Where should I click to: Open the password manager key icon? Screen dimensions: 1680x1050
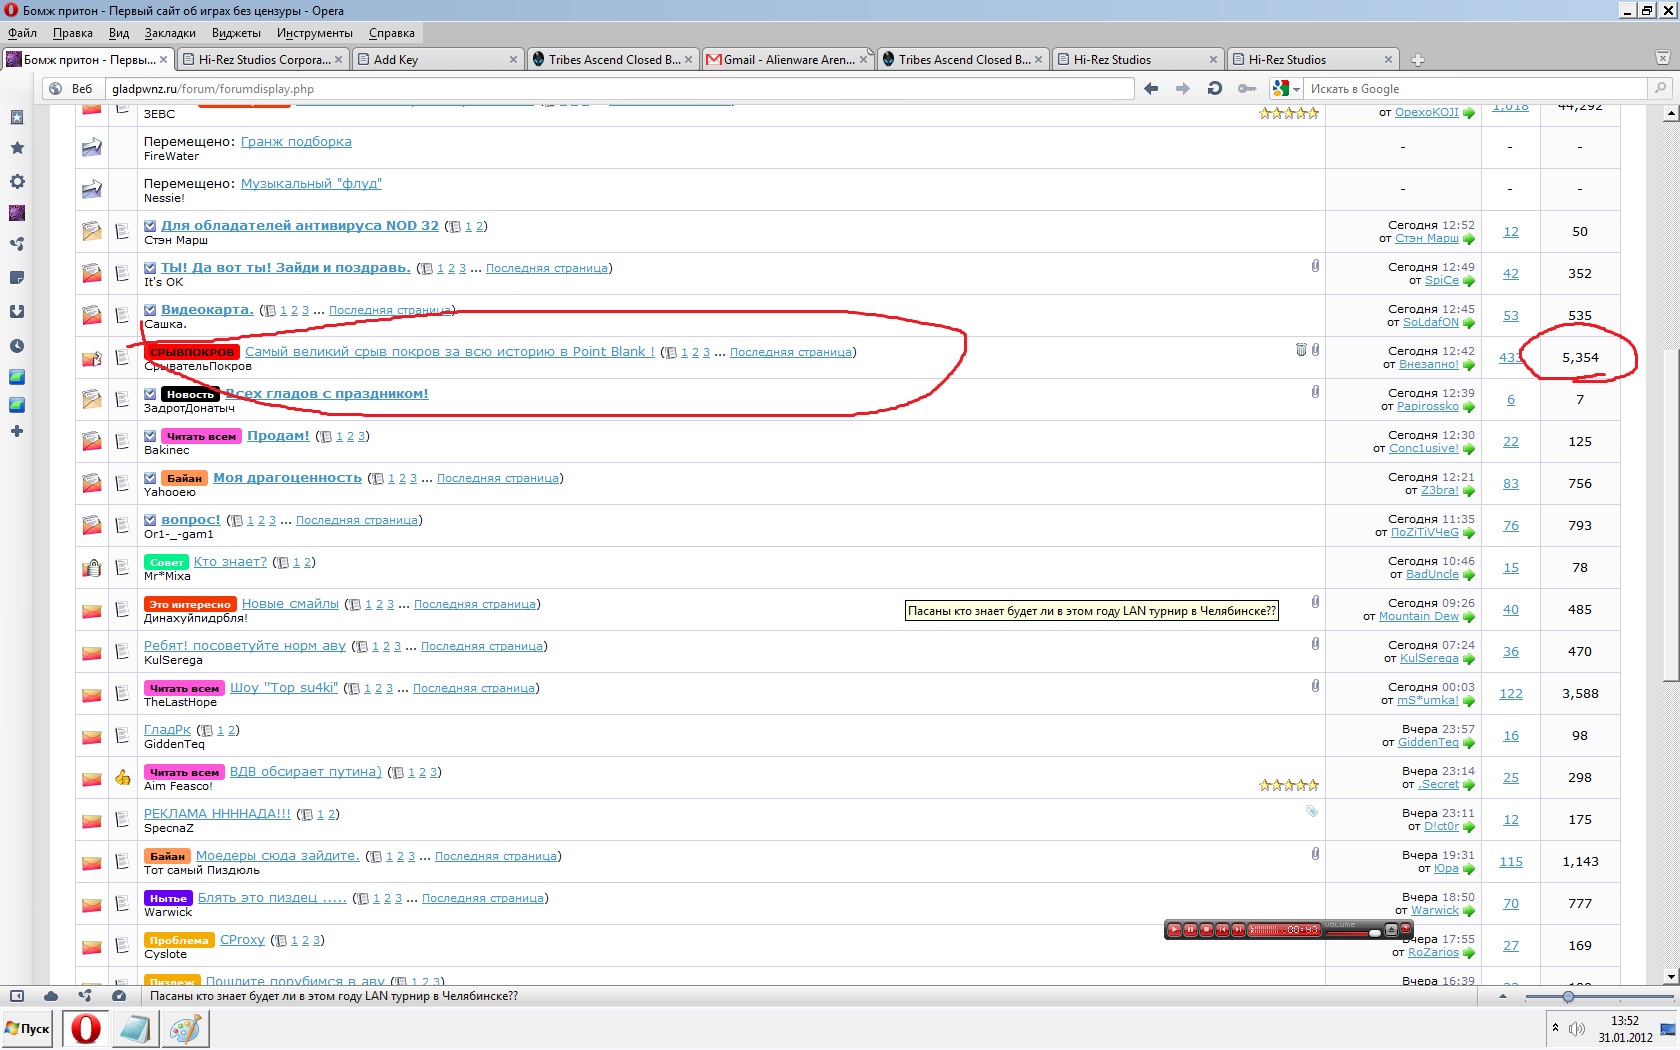pos(1246,89)
